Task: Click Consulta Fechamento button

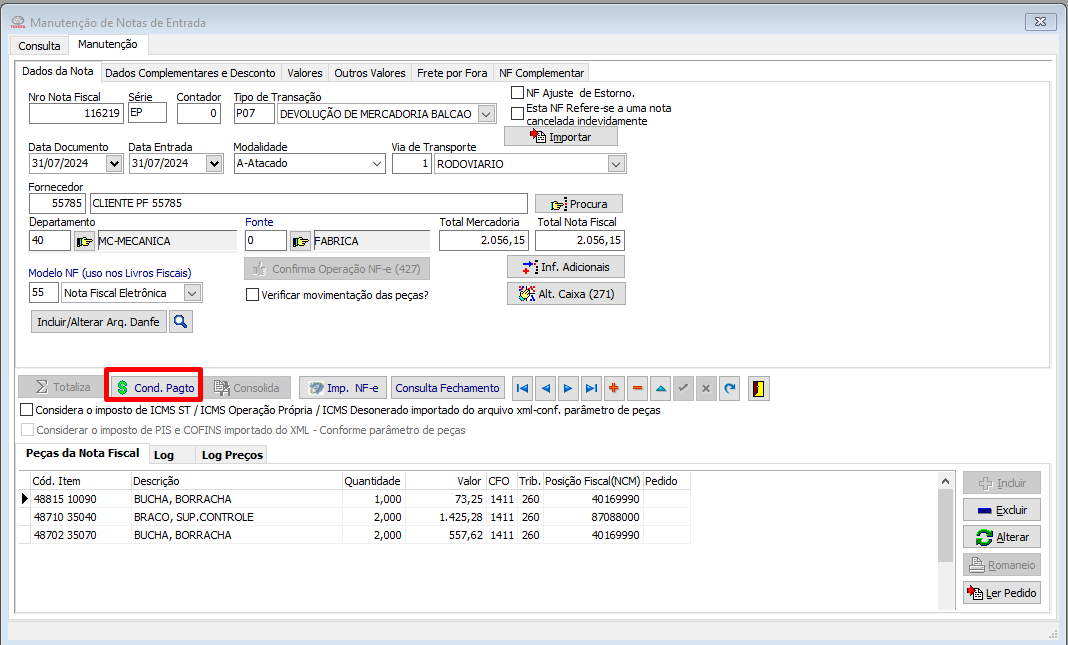Action: [x=447, y=388]
